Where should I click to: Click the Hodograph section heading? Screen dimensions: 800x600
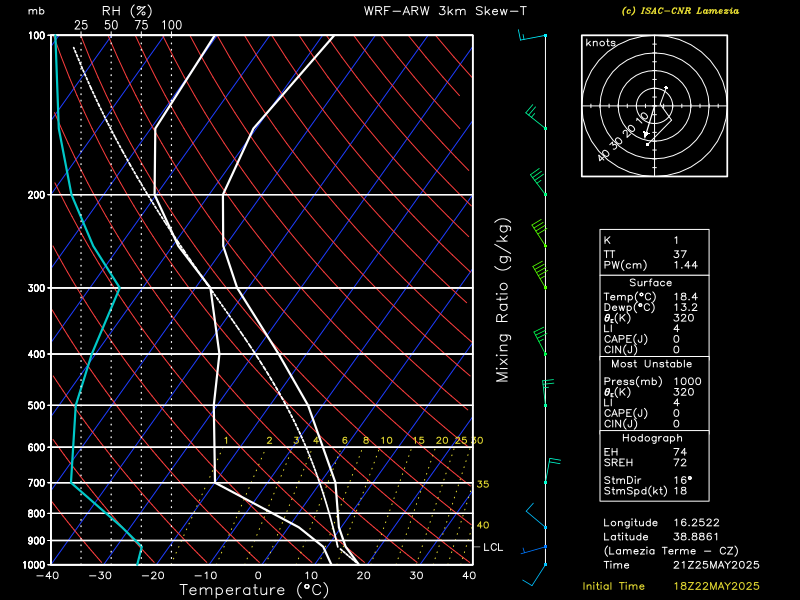652,438
